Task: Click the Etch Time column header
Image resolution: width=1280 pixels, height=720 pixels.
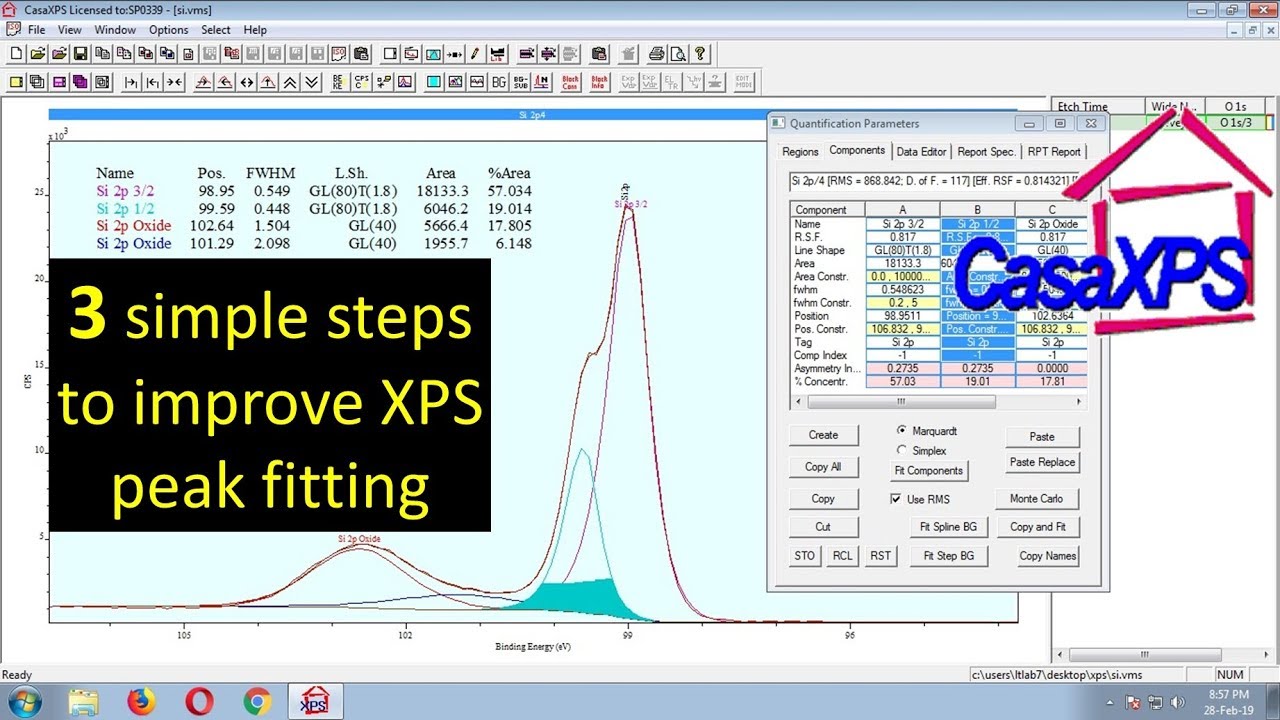Action: point(1098,106)
